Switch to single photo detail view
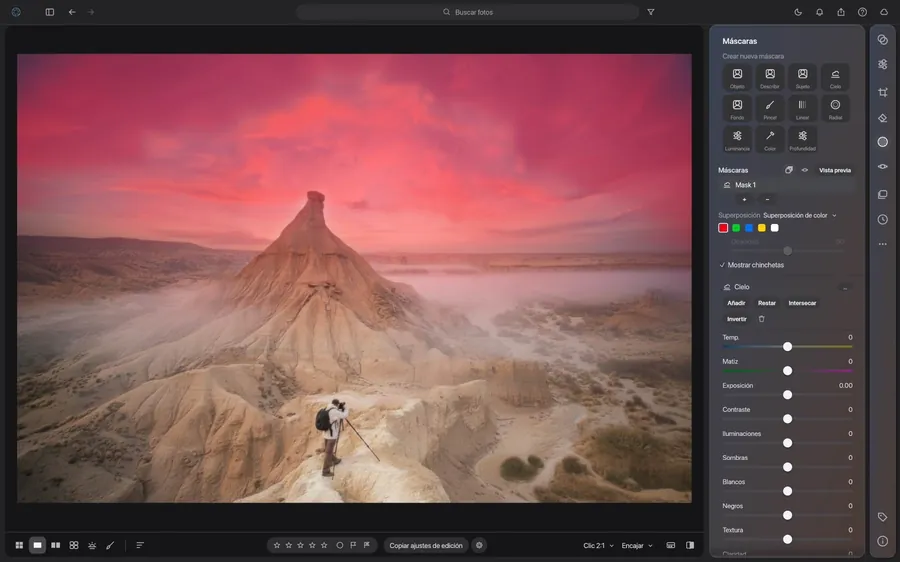The width and height of the screenshot is (900, 562). coord(37,545)
